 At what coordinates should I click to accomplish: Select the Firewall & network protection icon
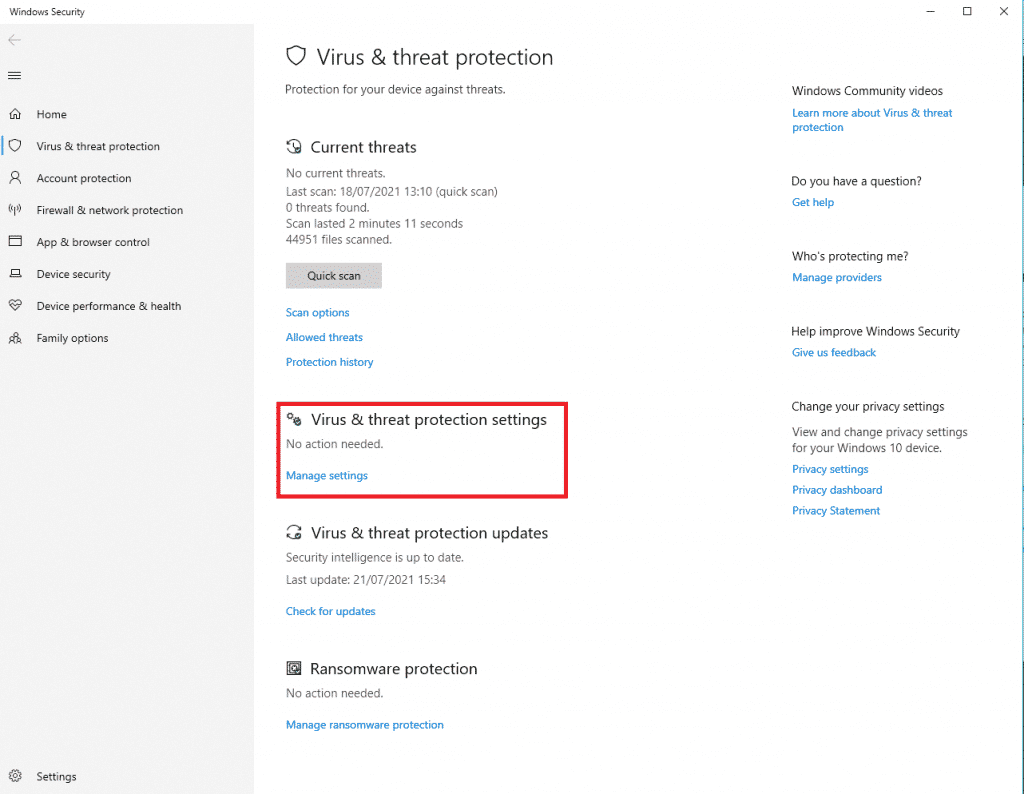pos(14,210)
